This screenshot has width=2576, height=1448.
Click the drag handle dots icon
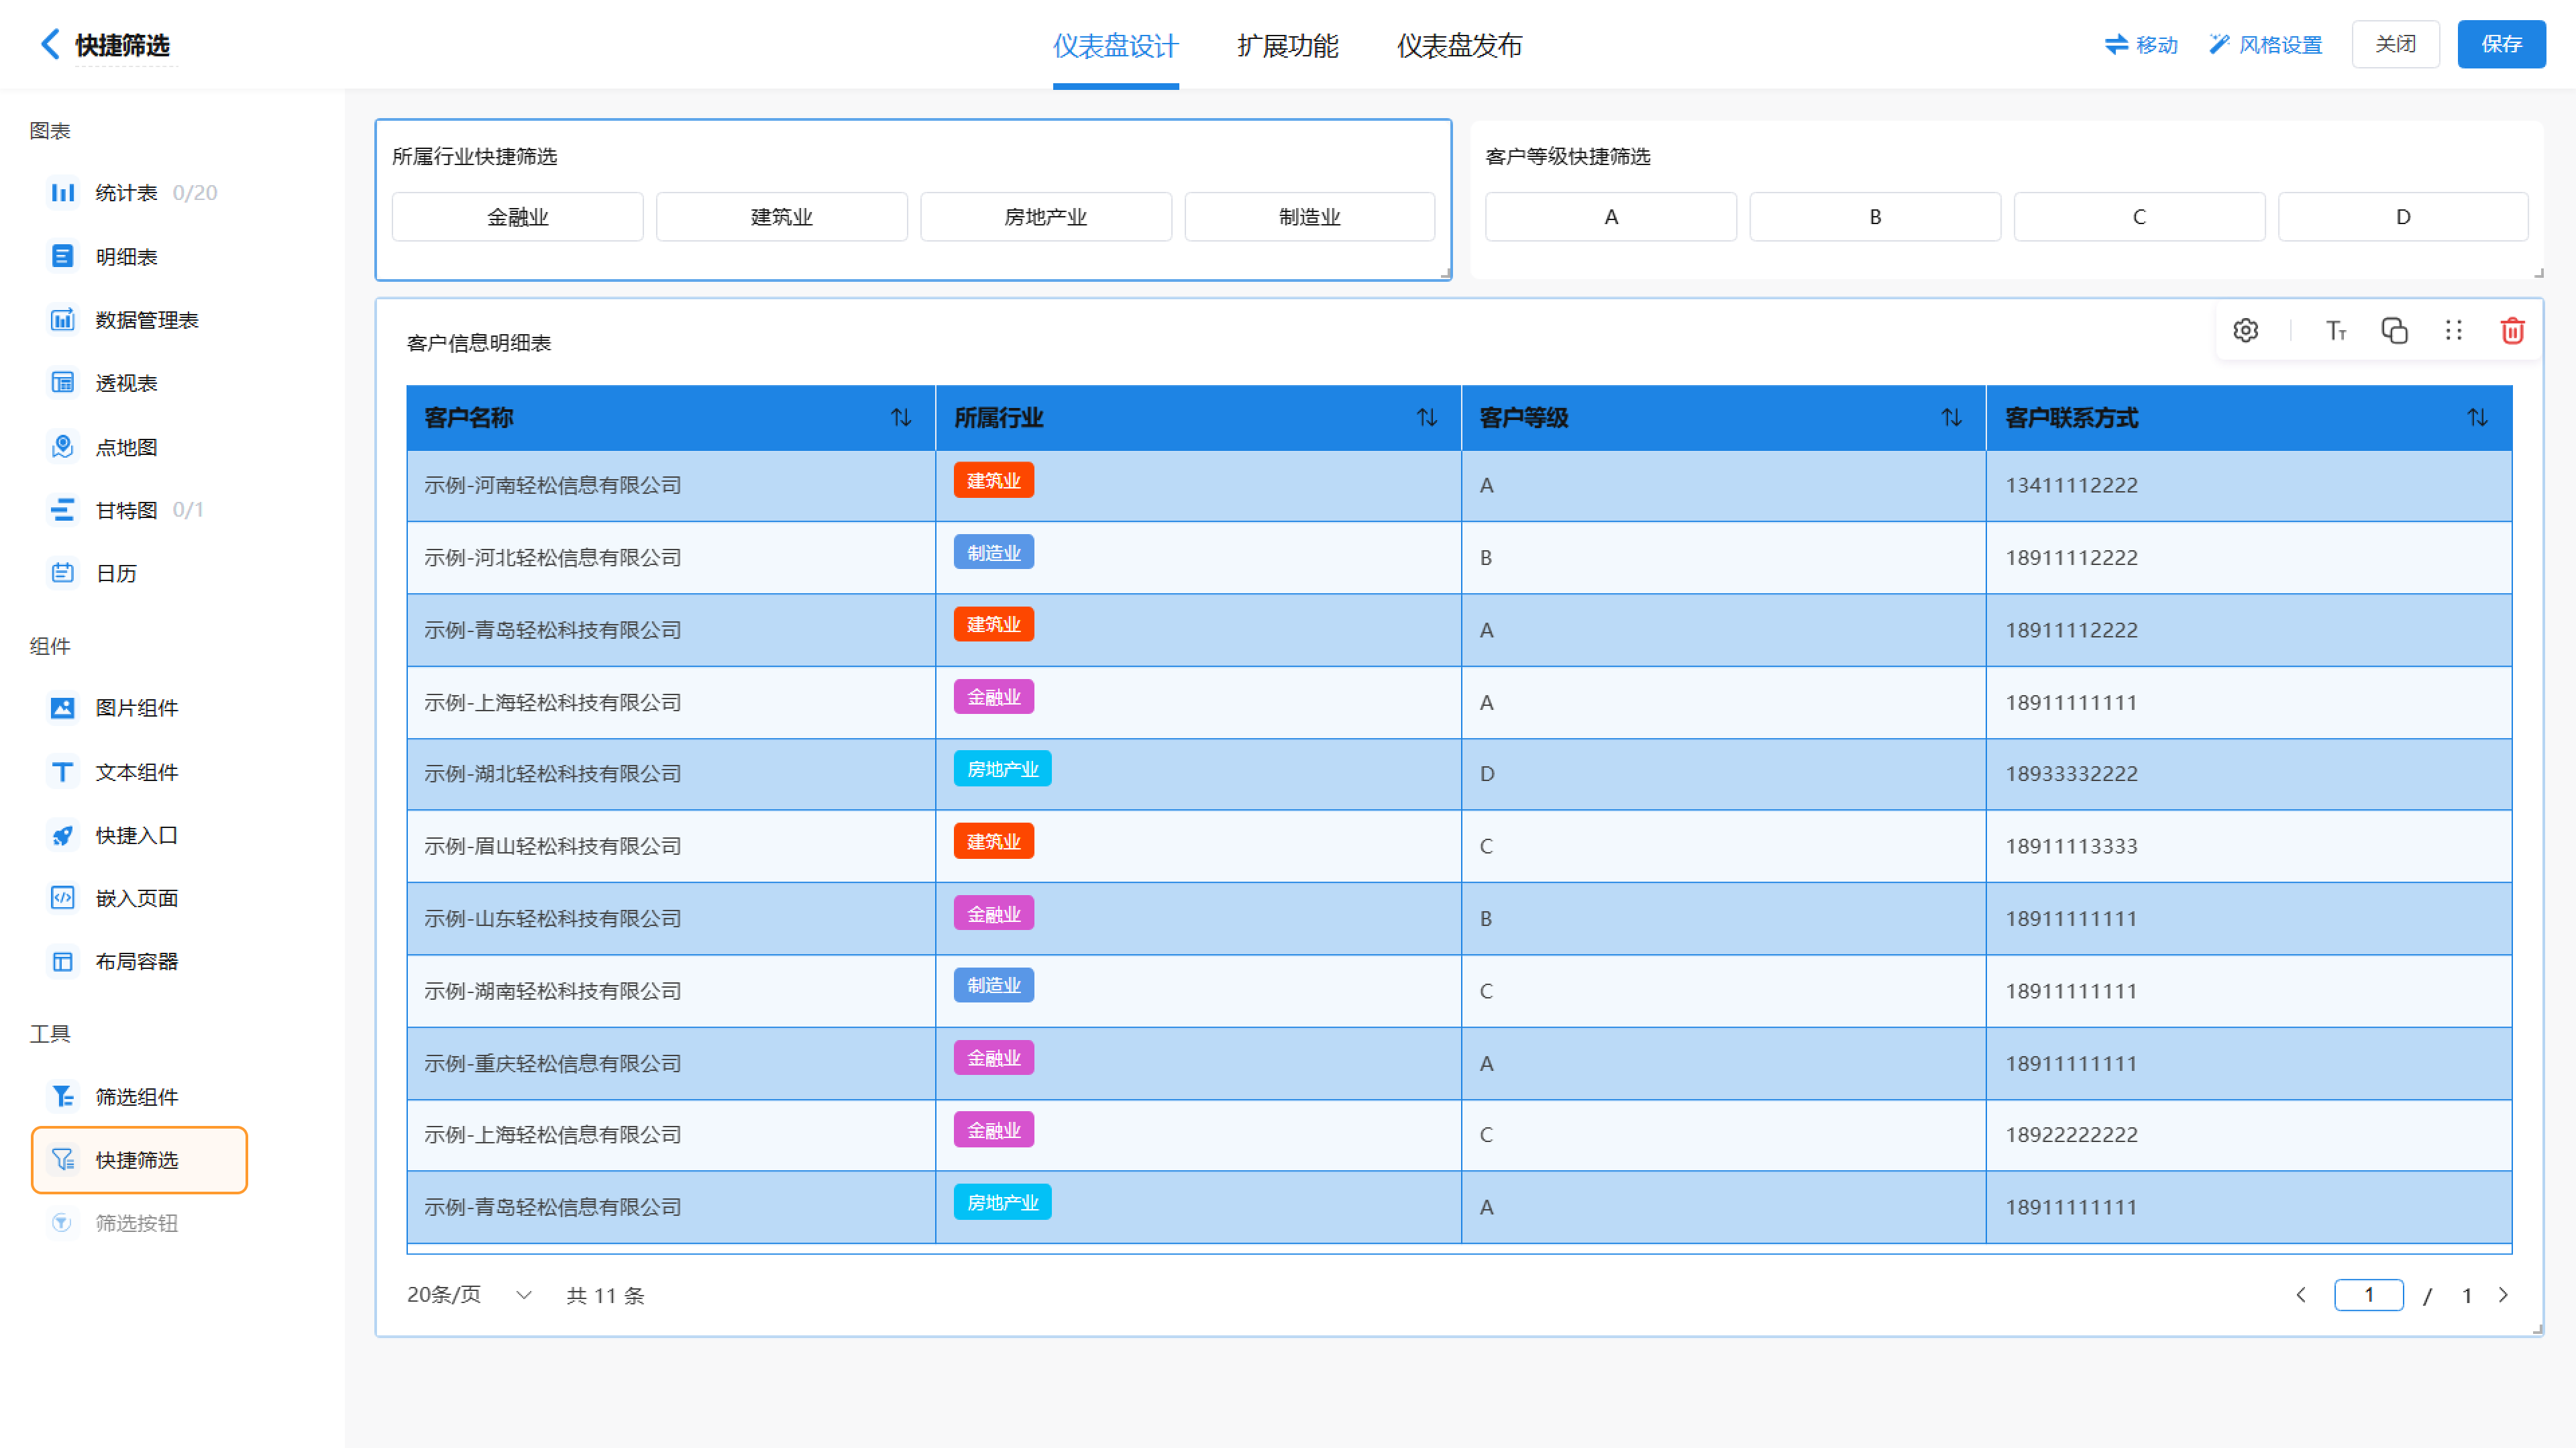2453,330
